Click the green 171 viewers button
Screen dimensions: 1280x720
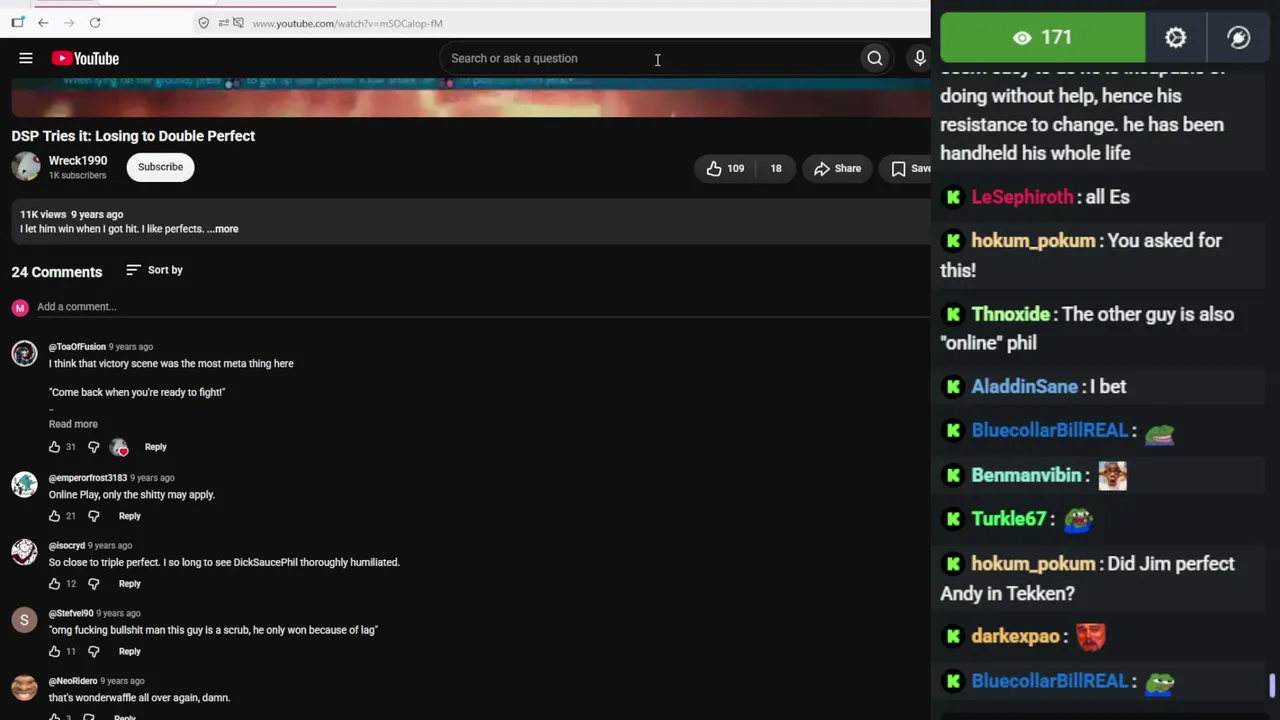click(1043, 38)
